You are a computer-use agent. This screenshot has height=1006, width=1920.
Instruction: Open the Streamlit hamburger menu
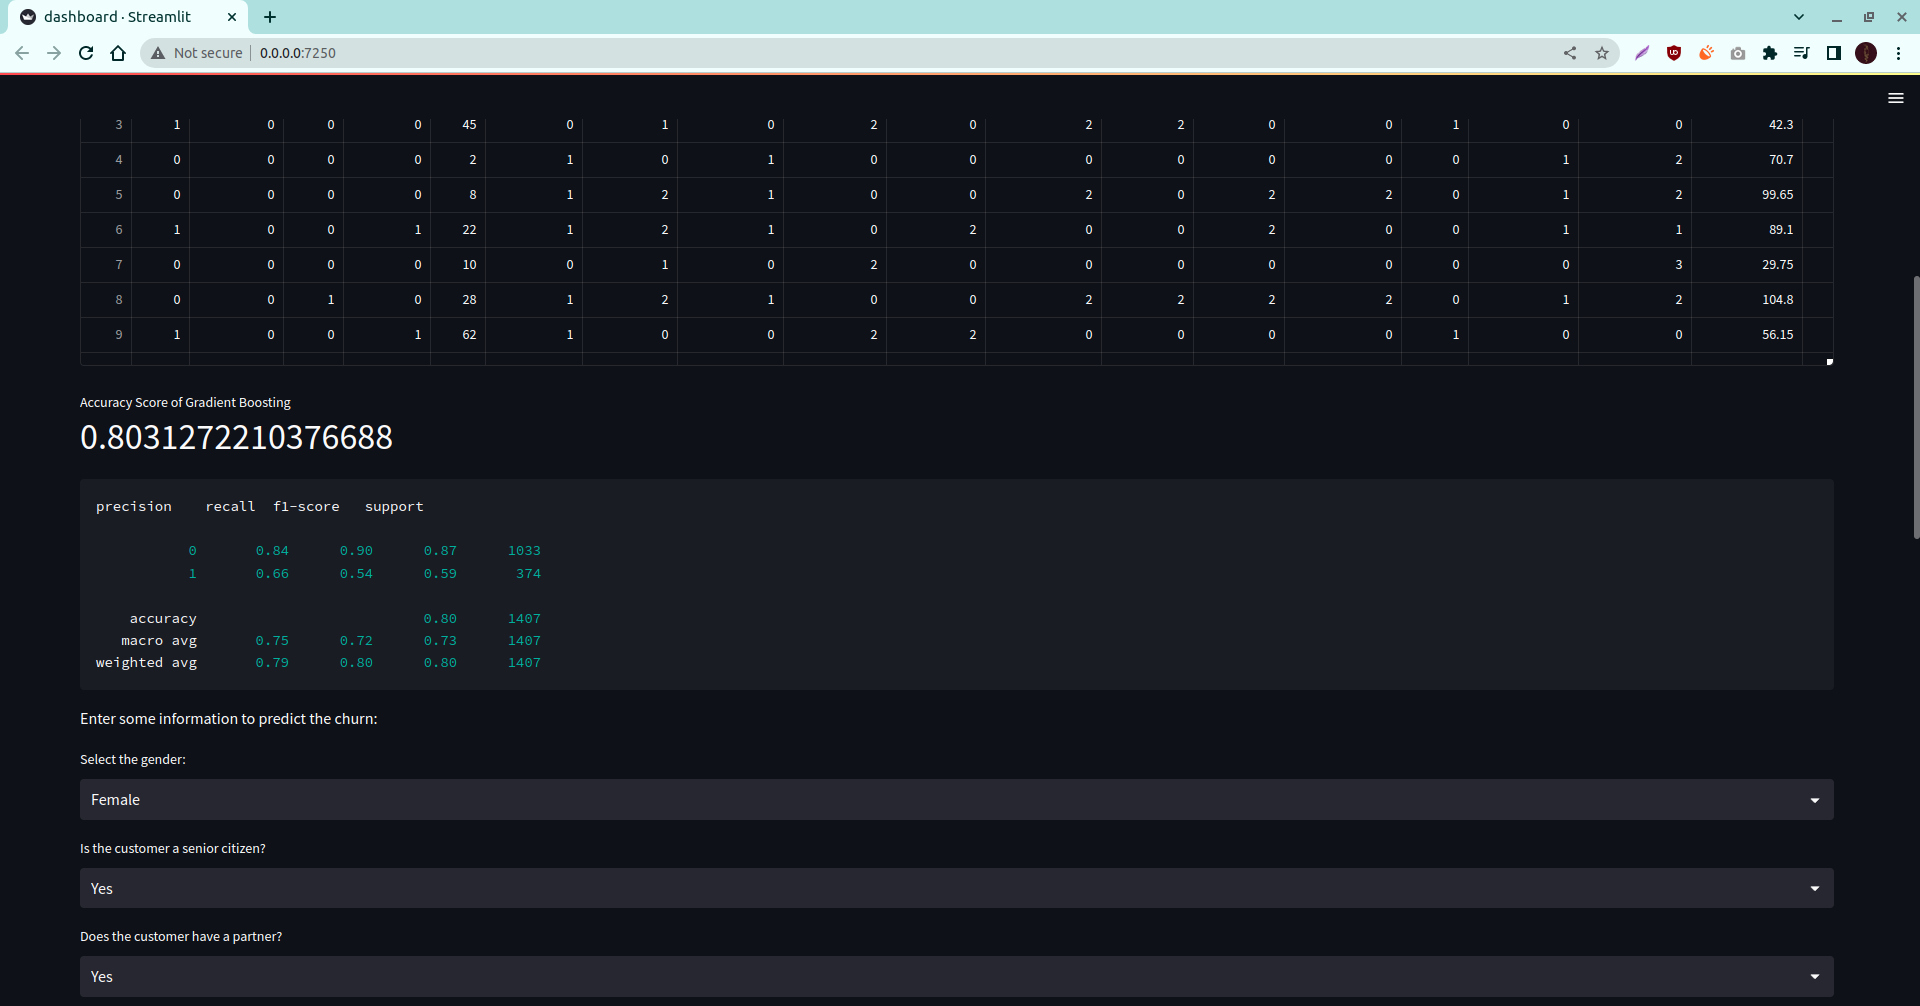point(1896,97)
